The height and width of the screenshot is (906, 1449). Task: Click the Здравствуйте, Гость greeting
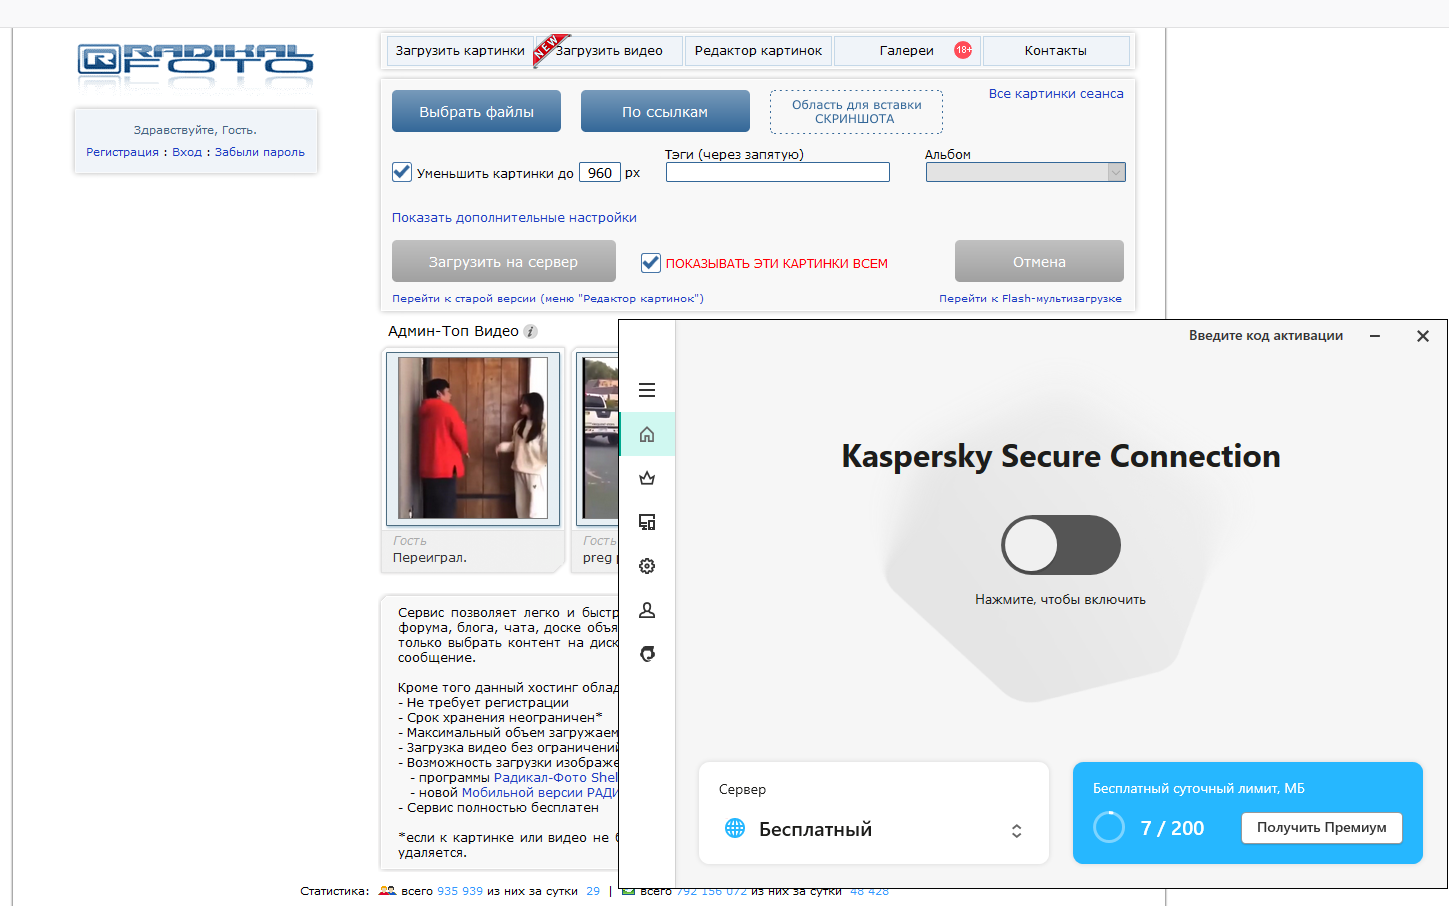(195, 130)
